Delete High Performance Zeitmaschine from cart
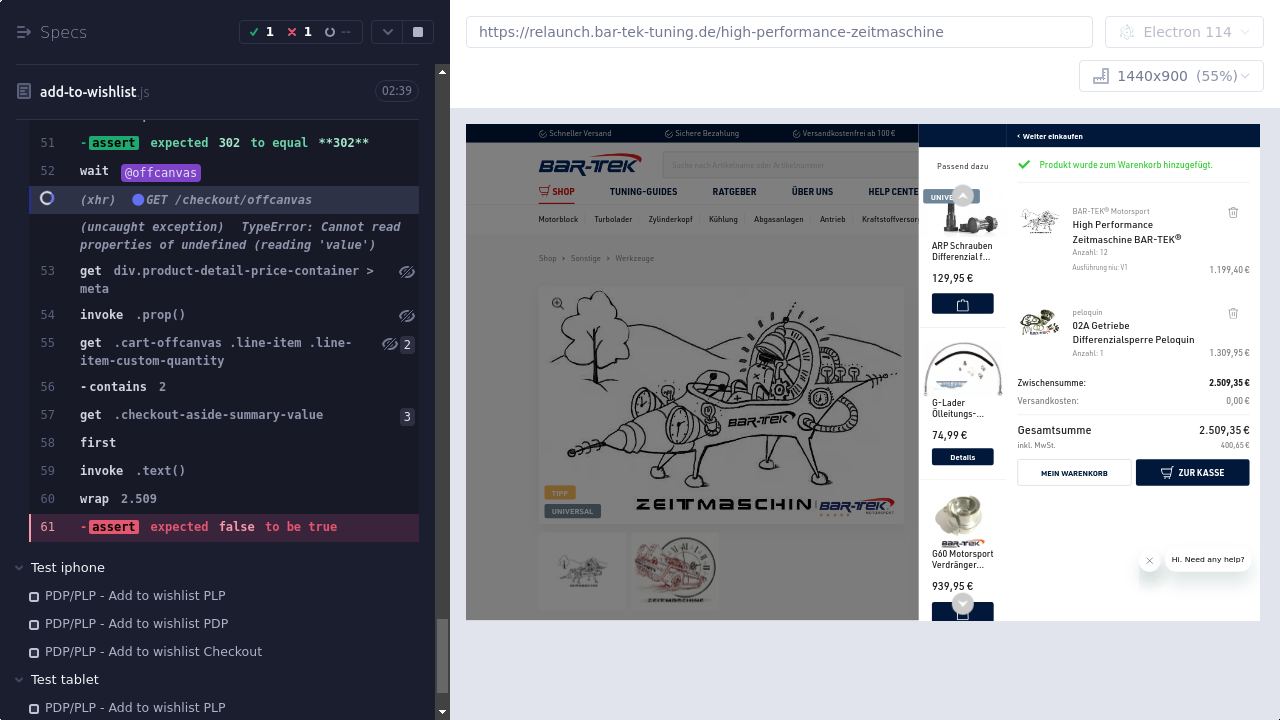 pos(1233,212)
